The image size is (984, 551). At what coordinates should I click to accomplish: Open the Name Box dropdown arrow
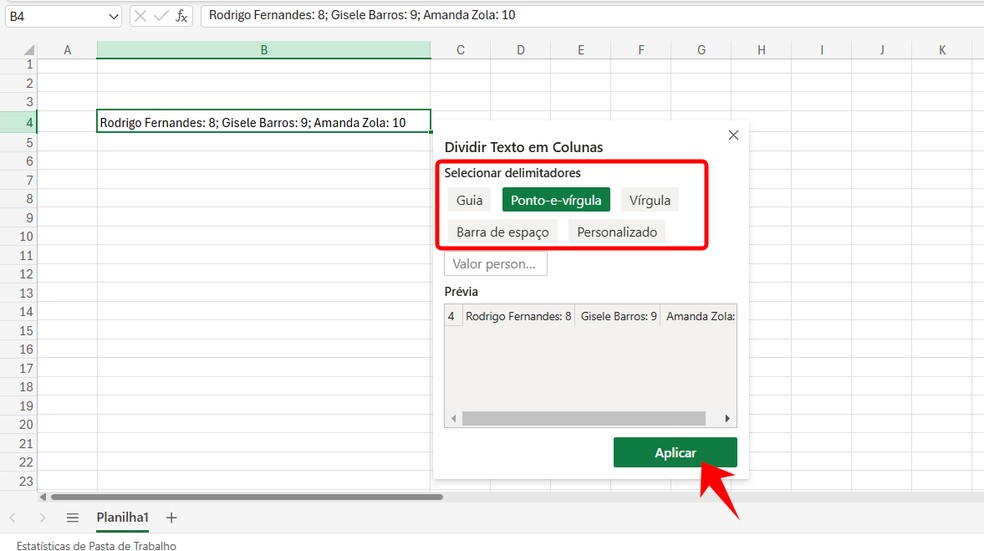pos(113,16)
